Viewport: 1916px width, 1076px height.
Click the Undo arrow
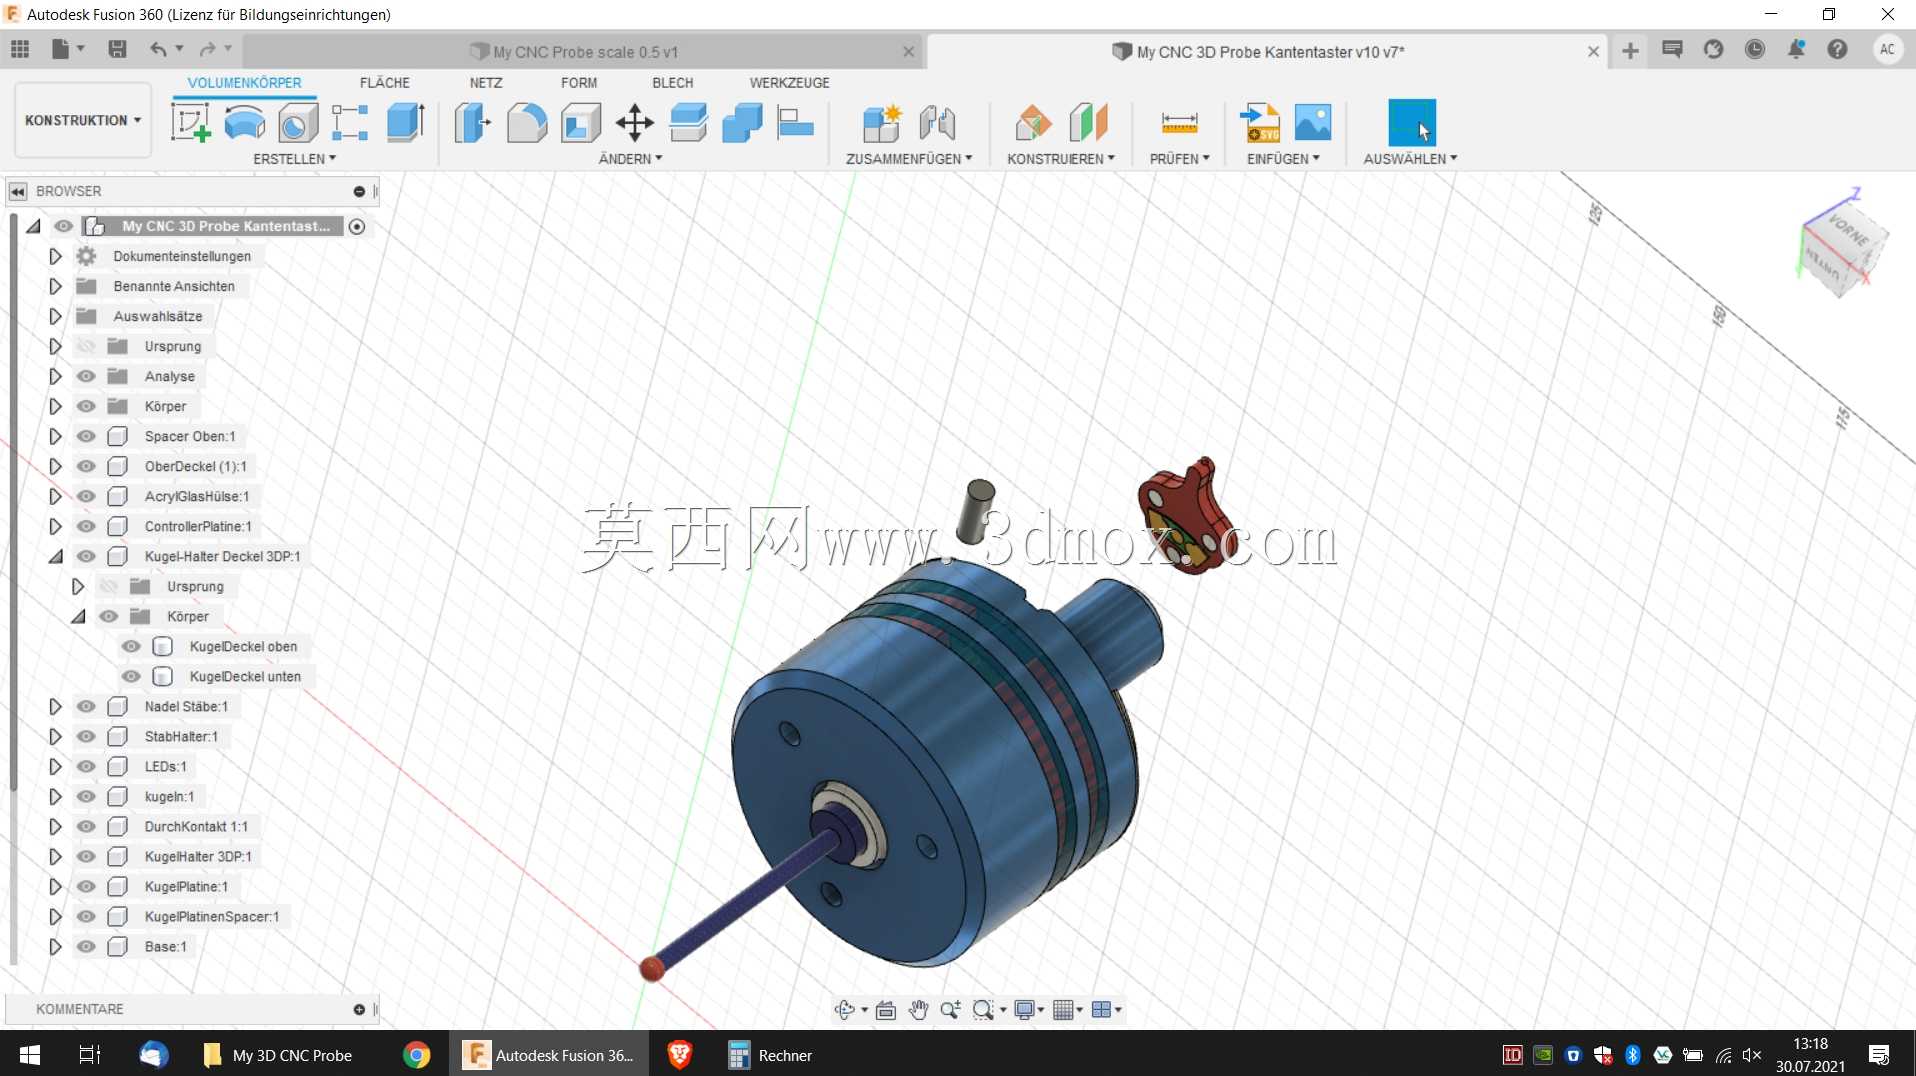(158, 49)
